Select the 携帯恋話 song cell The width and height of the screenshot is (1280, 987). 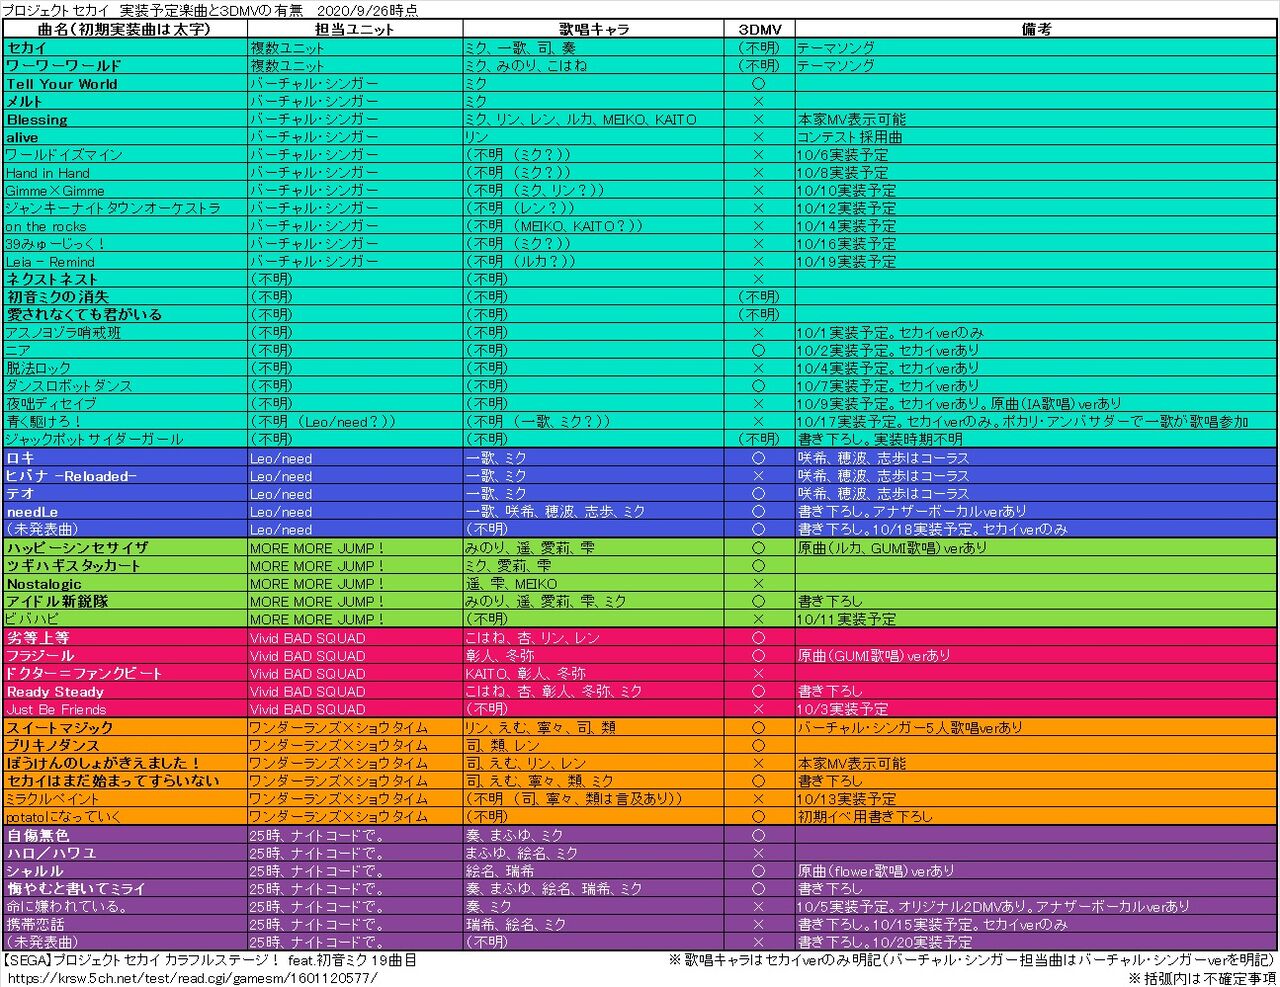125,924
